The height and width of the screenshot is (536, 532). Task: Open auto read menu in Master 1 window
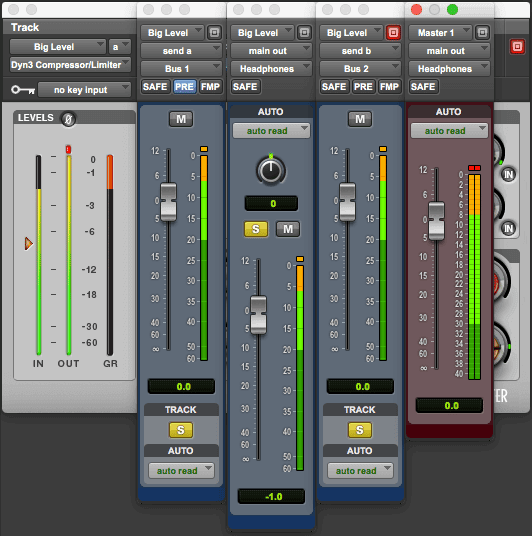click(x=449, y=131)
